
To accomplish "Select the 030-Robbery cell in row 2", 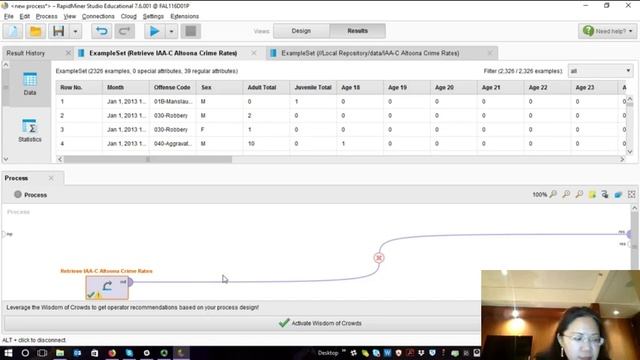I will click(x=173, y=116).
